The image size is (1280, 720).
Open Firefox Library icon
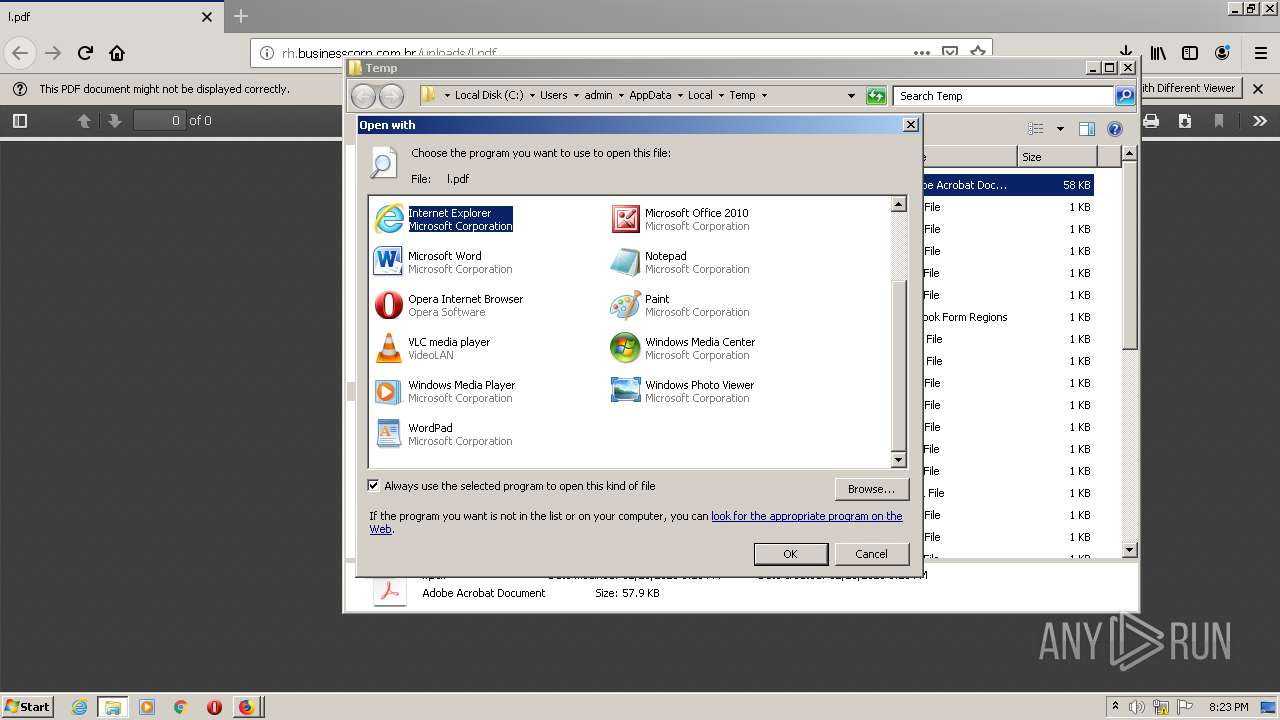click(1158, 53)
